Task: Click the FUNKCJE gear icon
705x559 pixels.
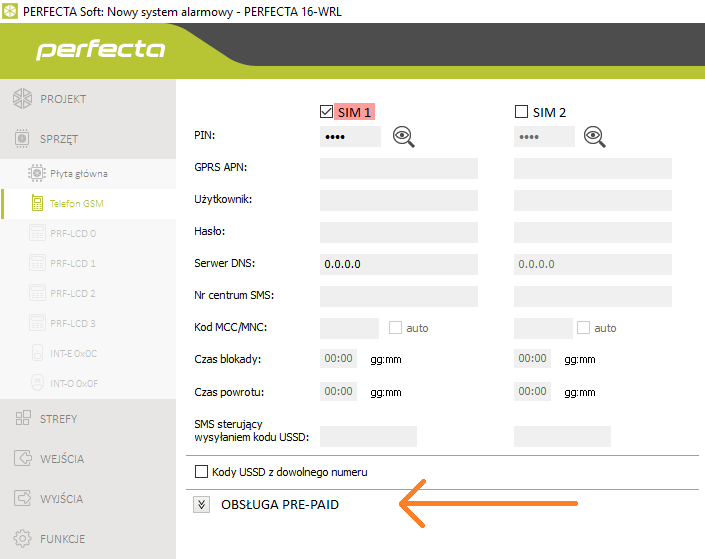Action: (x=22, y=538)
